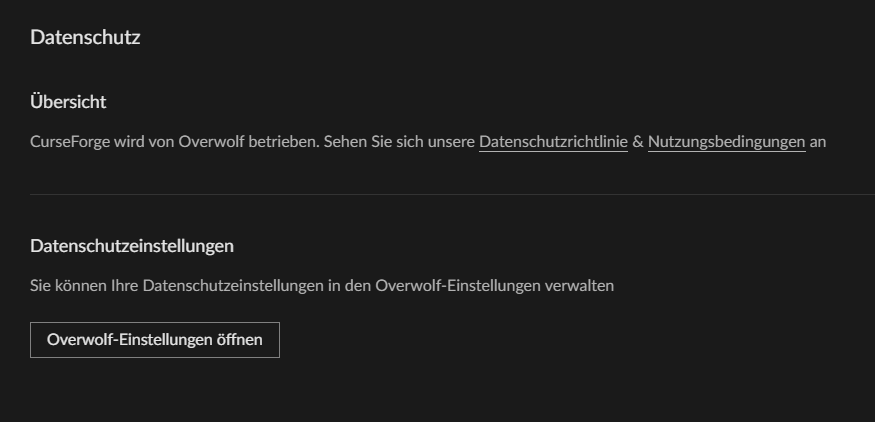
Task: Click the ampersand between the two links
Action: pyautogui.click(x=638, y=142)
